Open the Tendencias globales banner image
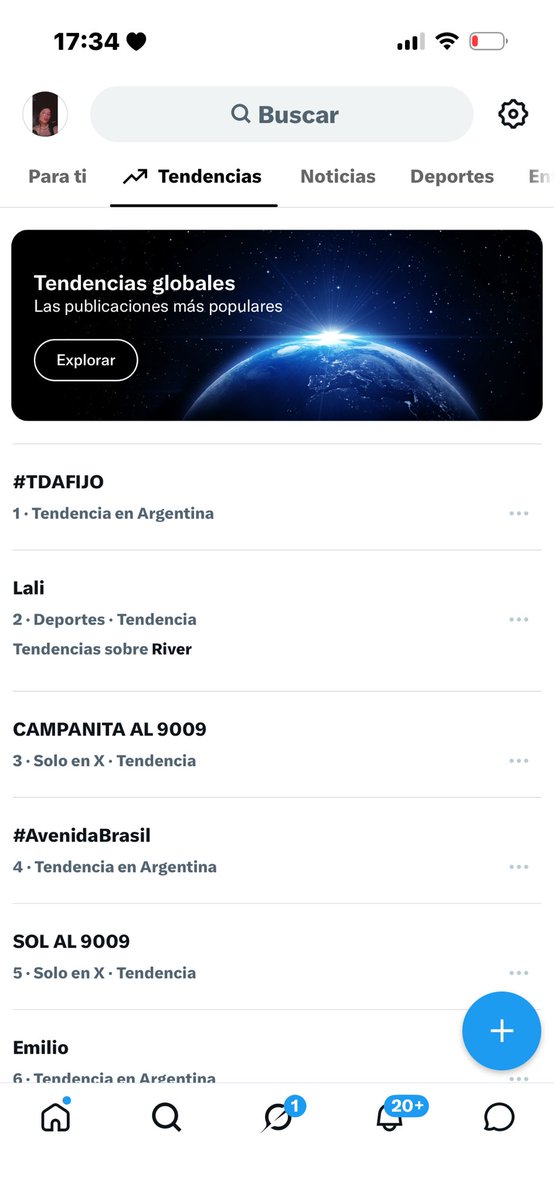The image size is (554, 1200). click(x=277, y=325)
